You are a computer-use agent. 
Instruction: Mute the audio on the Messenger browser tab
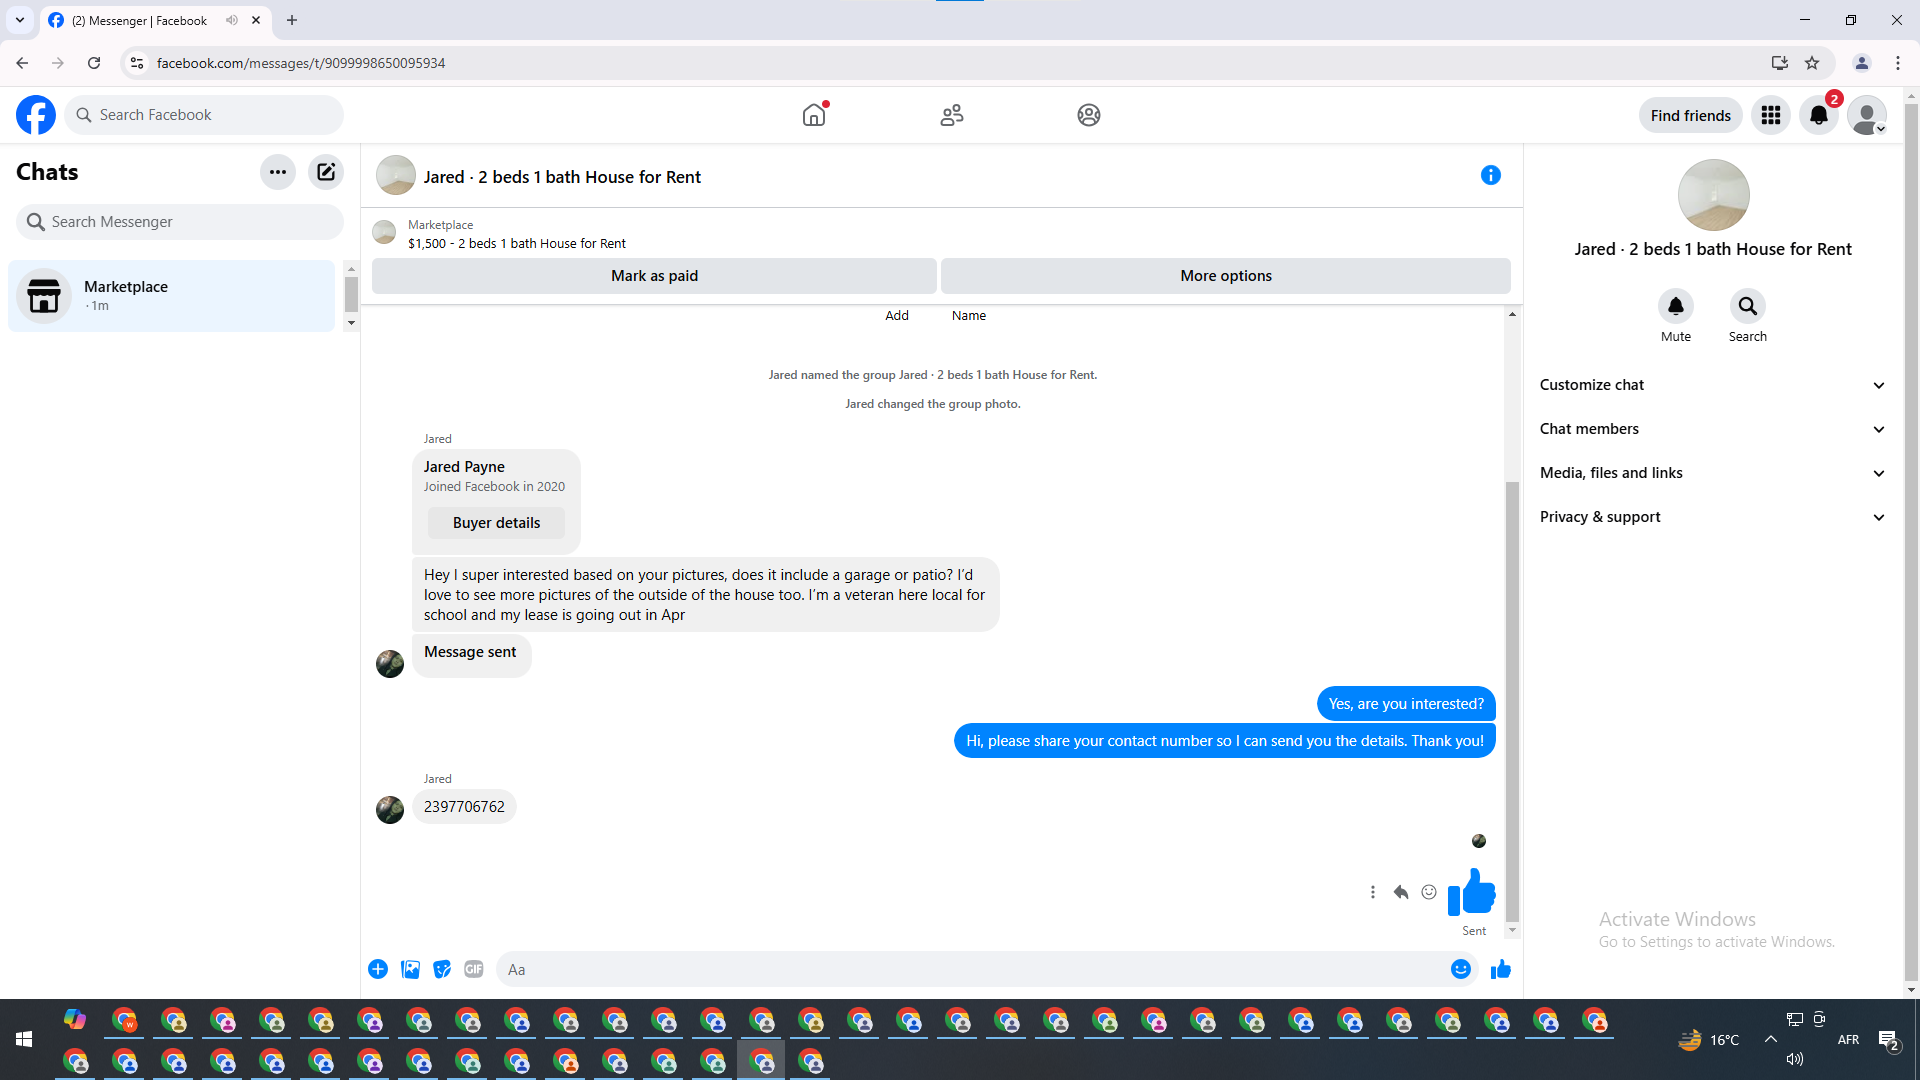[x=232, y=20]
